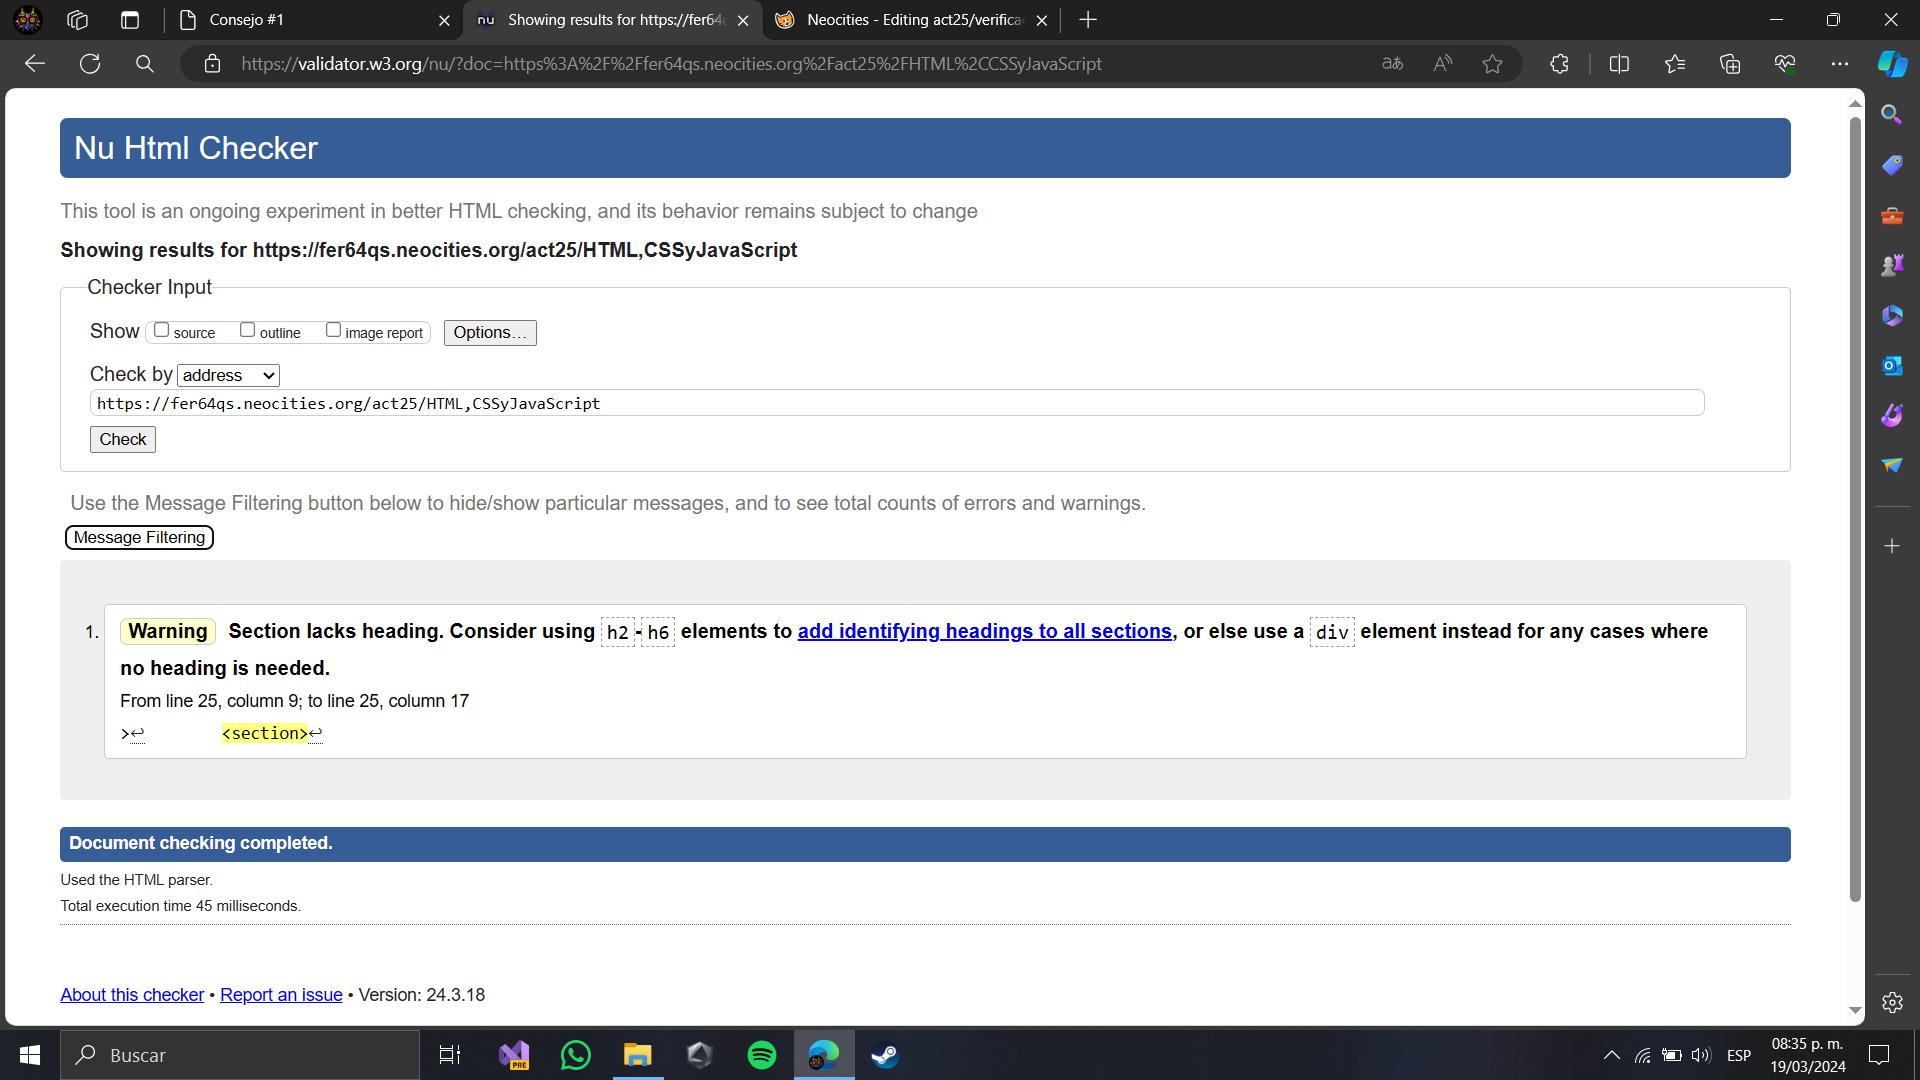Open the Options dropdown menu
This screenshot has width=1920, height=1080.
point(489,331)
